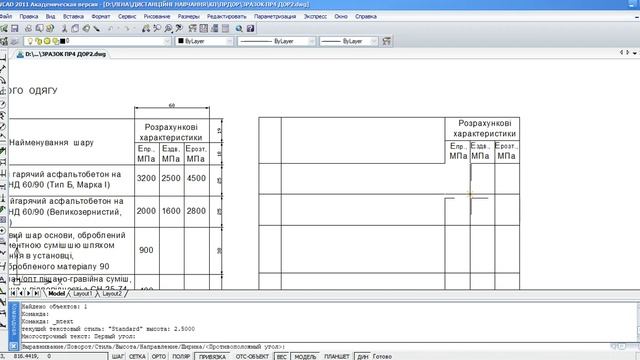Toggle ВЕС lineweight display

(282, 356)
